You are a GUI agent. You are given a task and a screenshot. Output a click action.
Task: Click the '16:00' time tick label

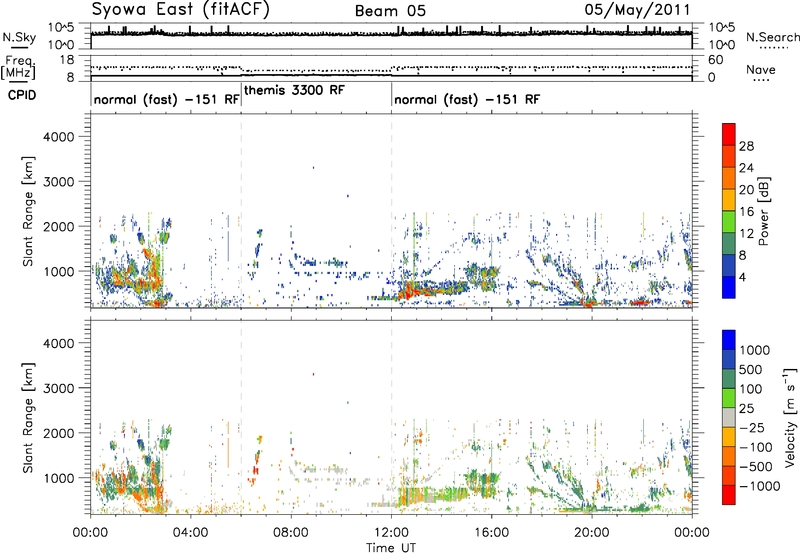pos(491,533)
